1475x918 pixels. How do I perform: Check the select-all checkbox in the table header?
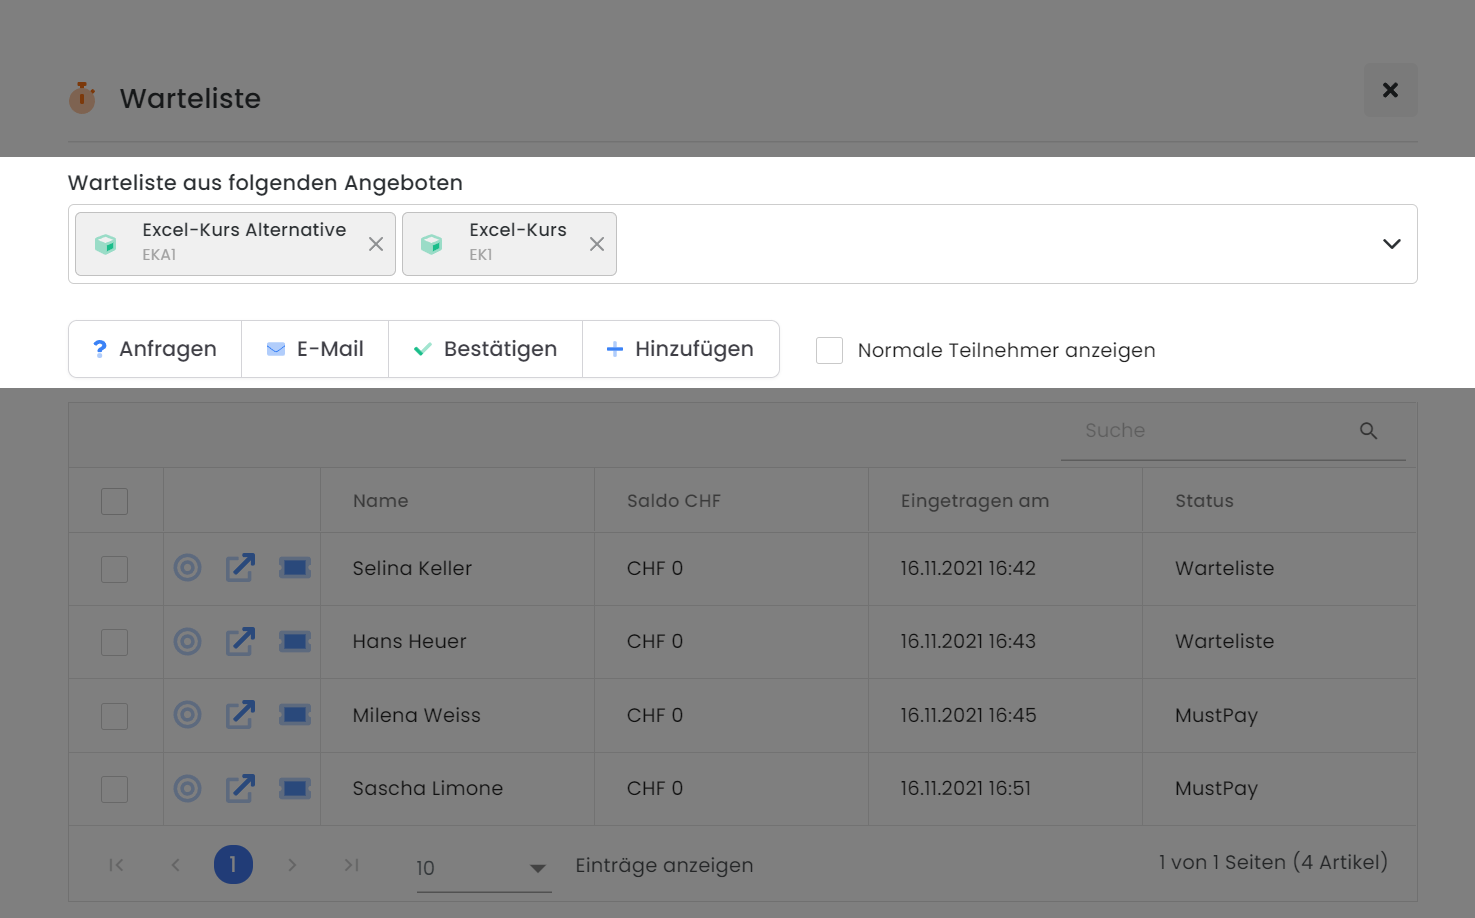[x=114, y=500]
